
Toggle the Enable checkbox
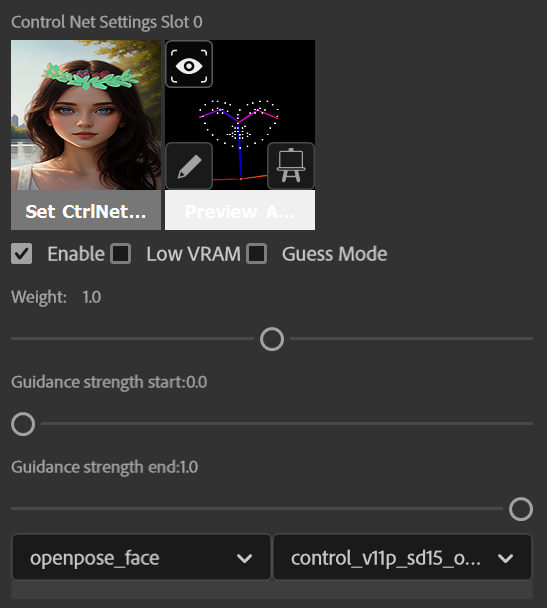21,254
